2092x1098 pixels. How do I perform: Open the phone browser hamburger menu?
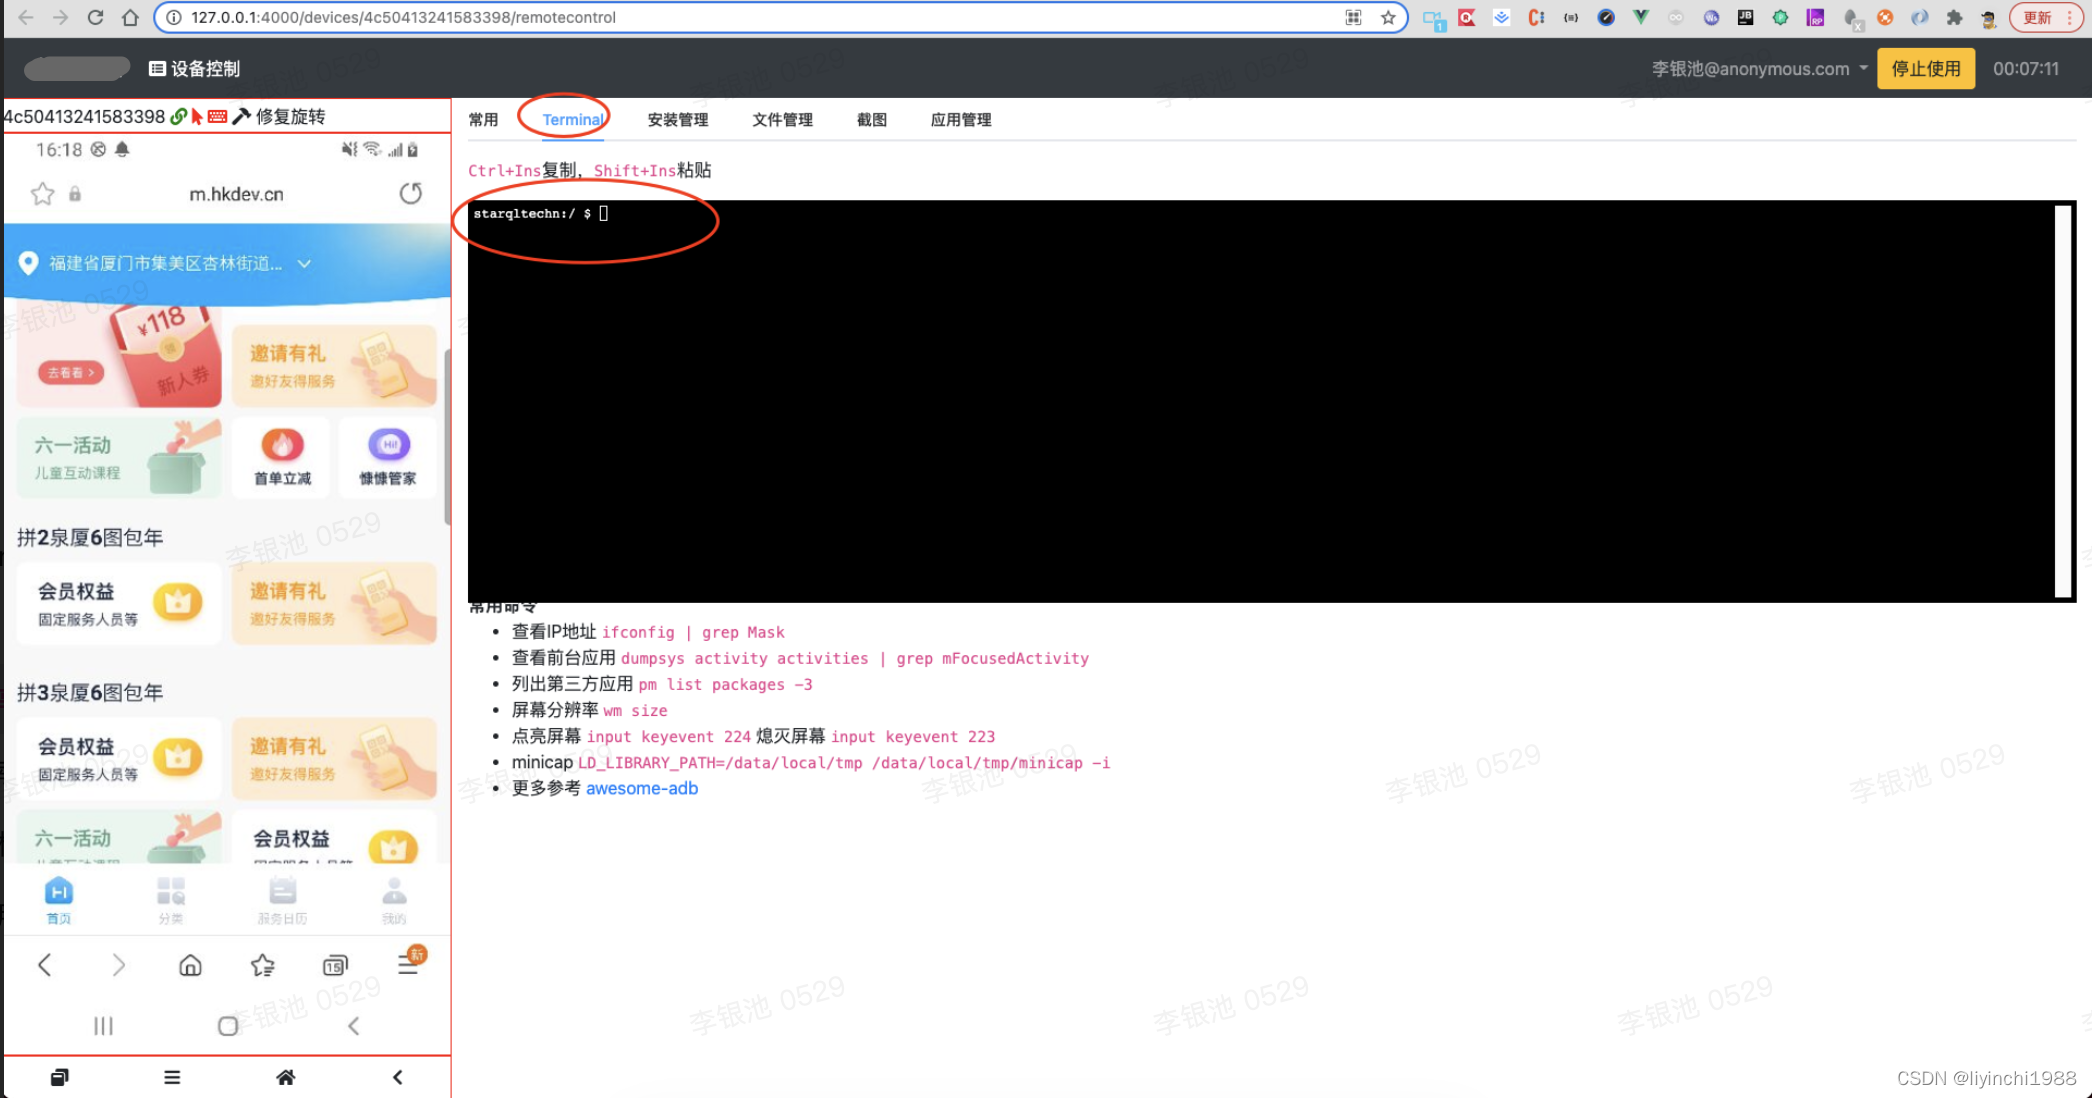408,965
